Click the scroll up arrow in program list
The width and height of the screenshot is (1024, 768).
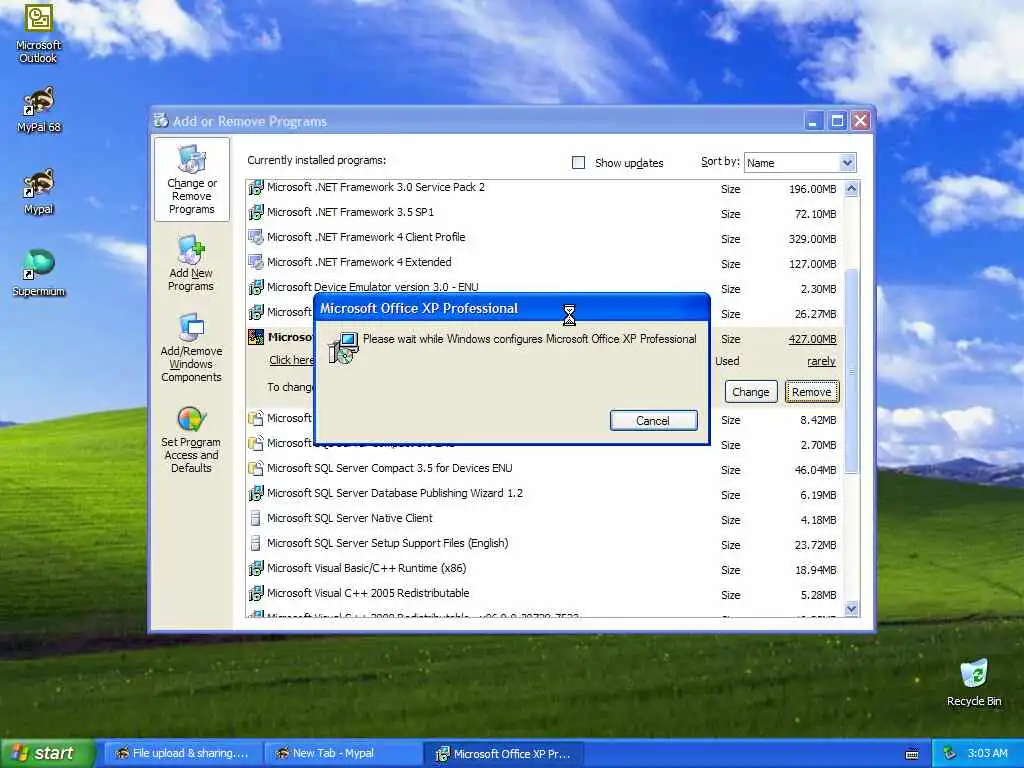tap(851, 189)
